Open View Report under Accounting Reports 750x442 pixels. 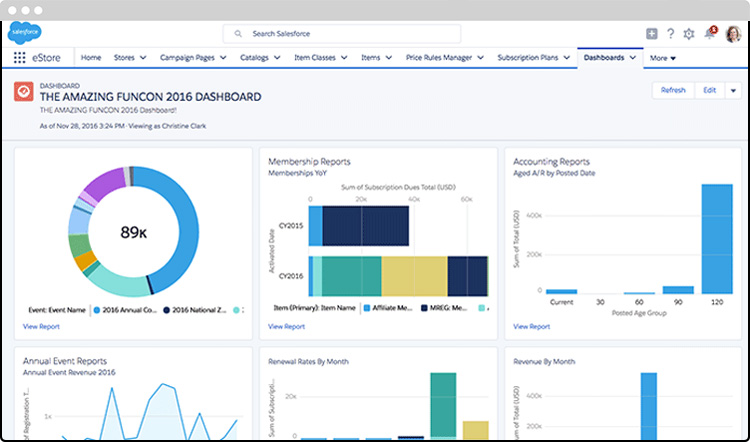[x=531, y=327]
